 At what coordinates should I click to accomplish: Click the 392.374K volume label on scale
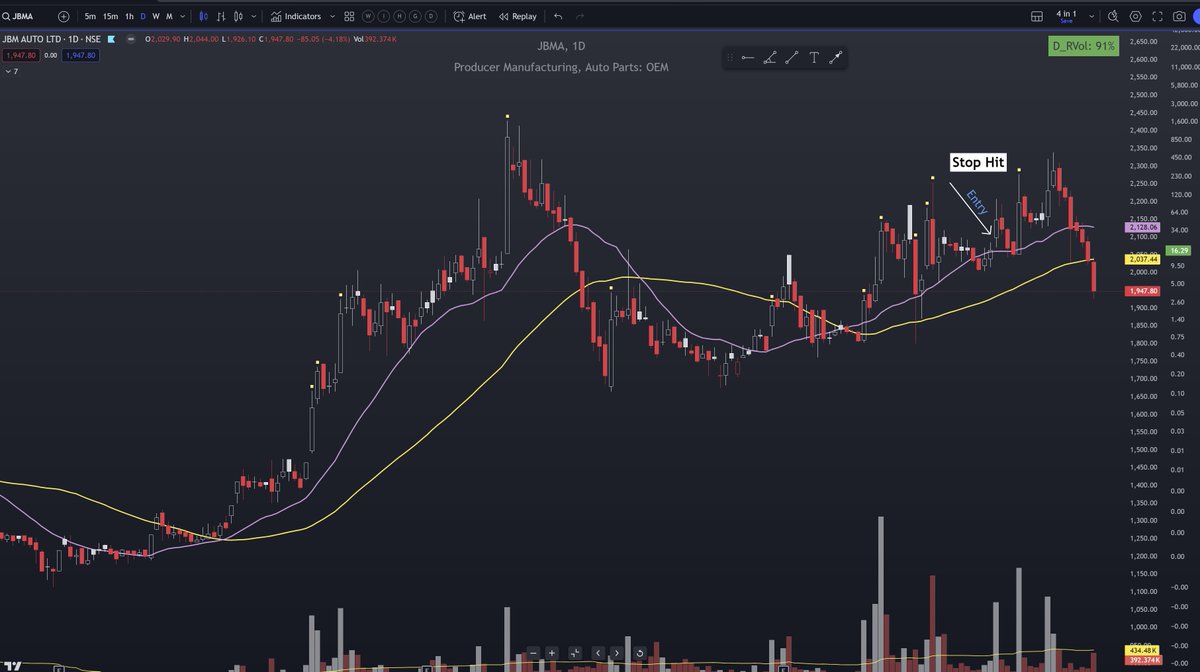coord(1144,661)
